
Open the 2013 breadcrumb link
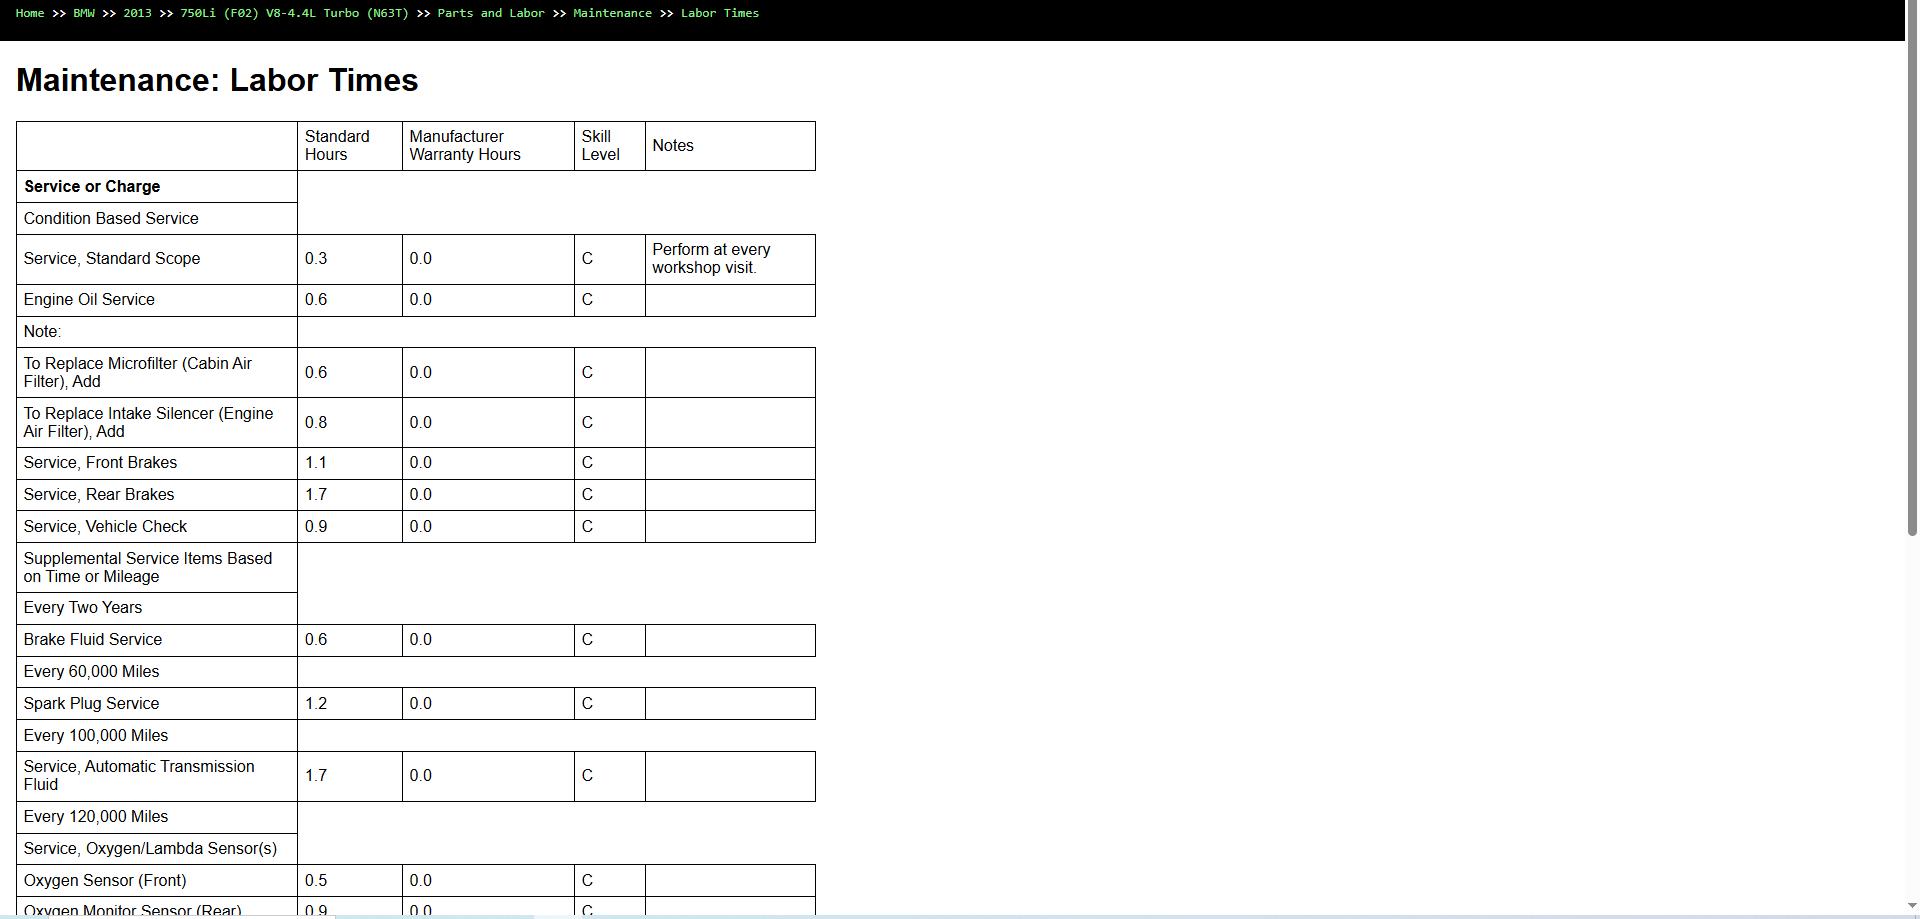click(137, 13)
